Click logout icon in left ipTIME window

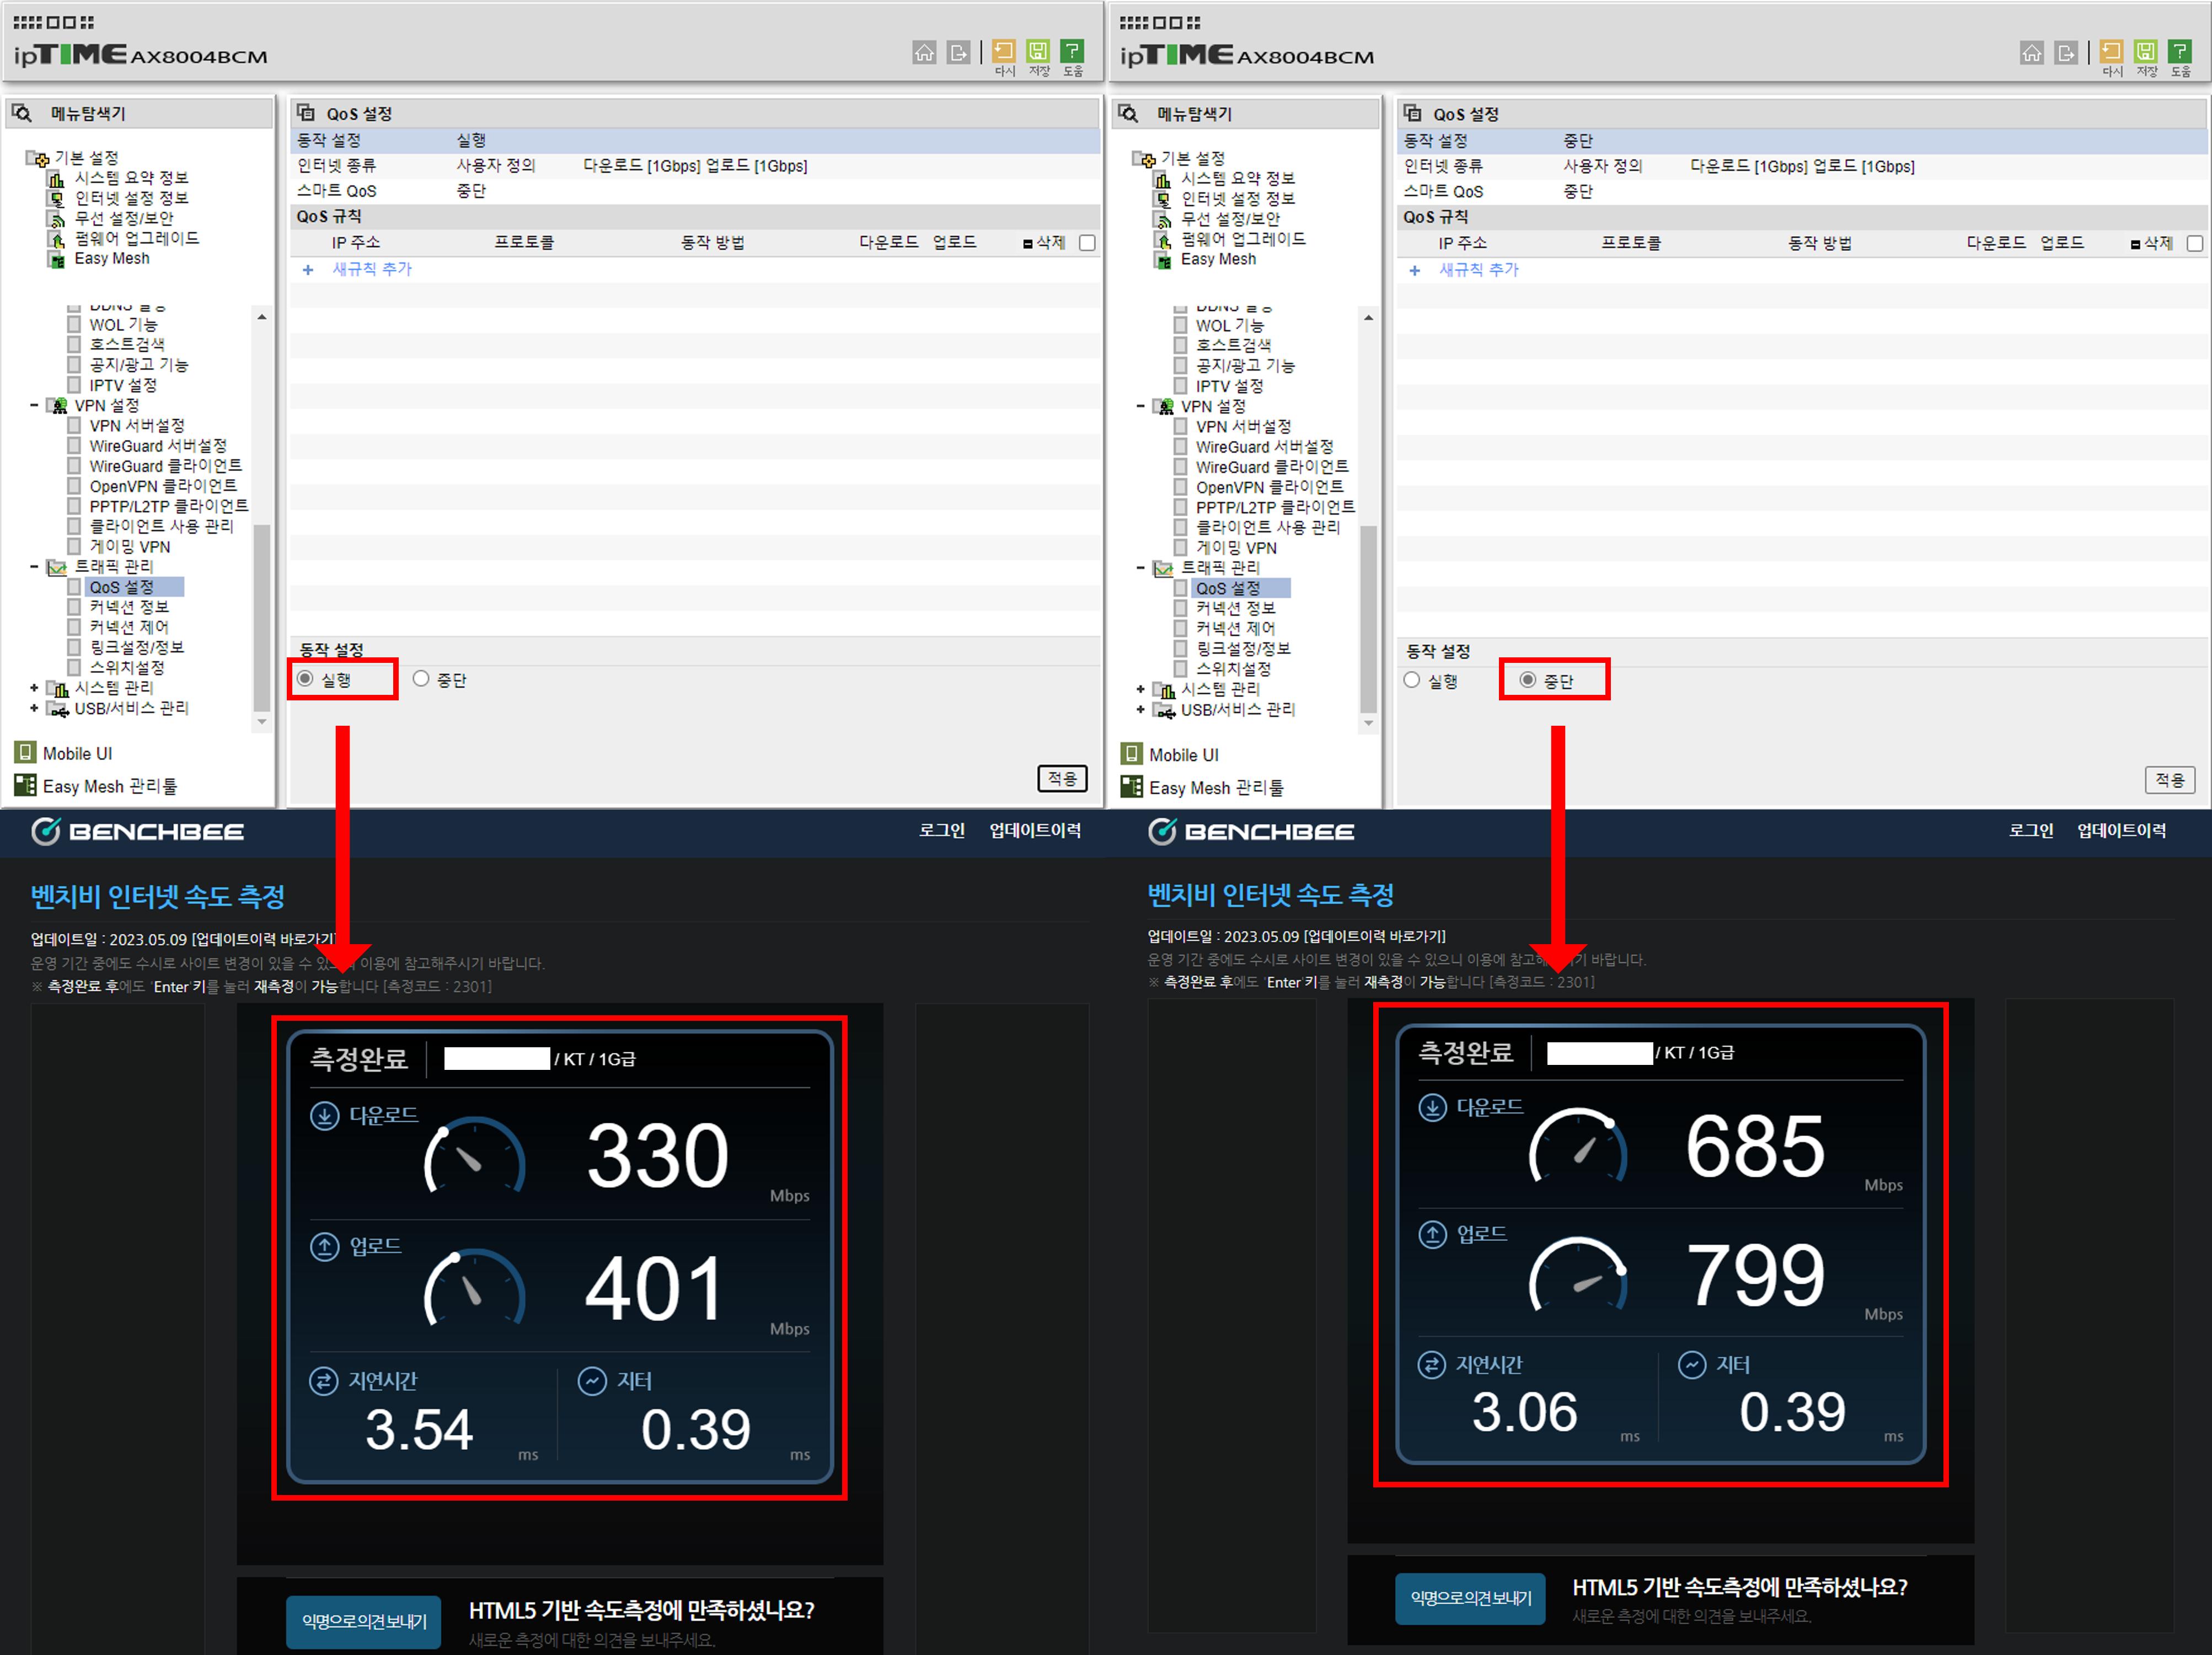click(958, 52)
